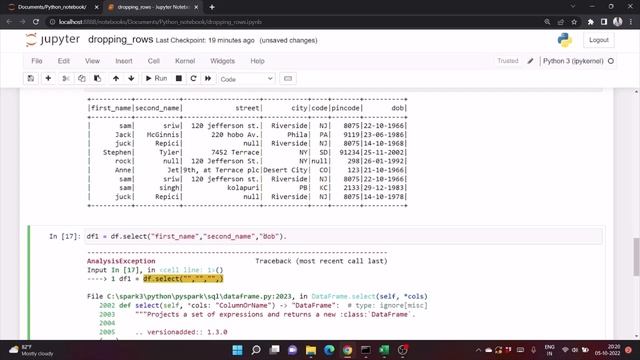Image resolution: width=640 pixels, height=360 pixels.
Task: Save notebook with the floppy disk icon
Action: [31, 78]
